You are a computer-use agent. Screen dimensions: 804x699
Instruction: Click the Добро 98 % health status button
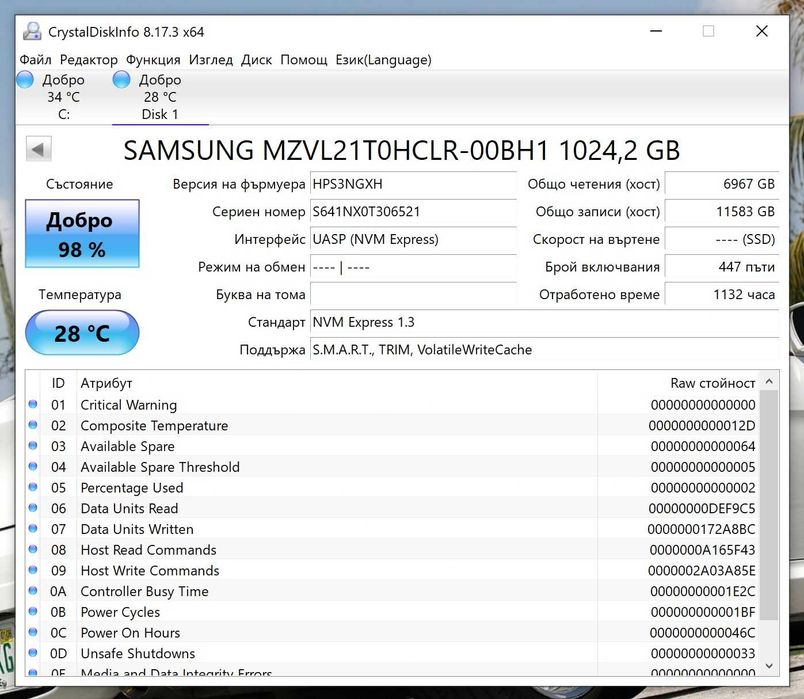82,234
